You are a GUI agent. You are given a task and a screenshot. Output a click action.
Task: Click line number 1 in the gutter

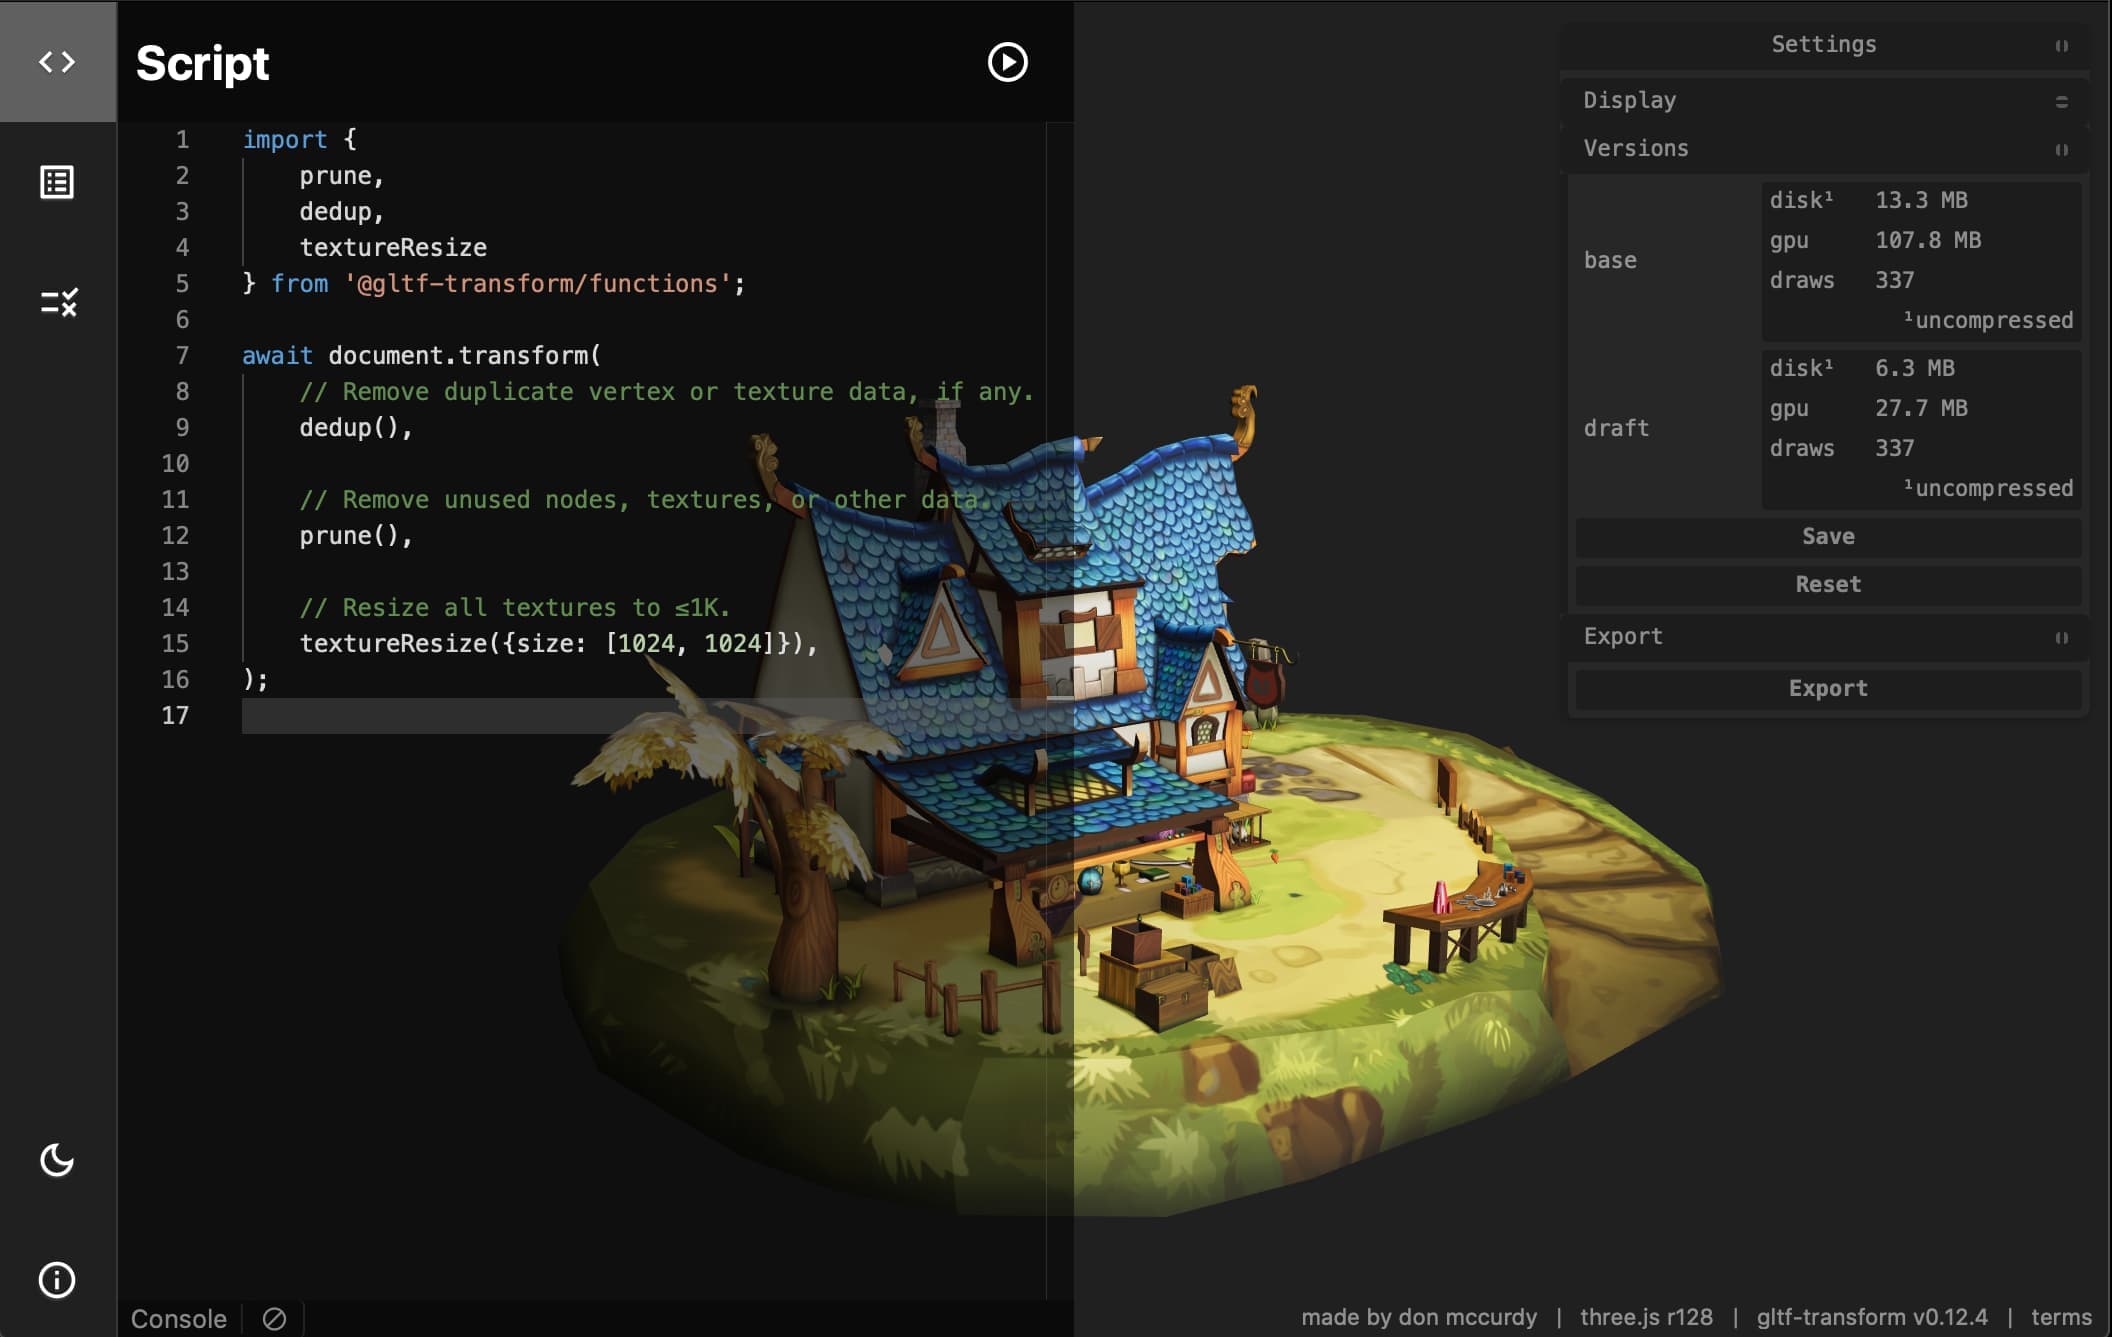tap(182, 140)
